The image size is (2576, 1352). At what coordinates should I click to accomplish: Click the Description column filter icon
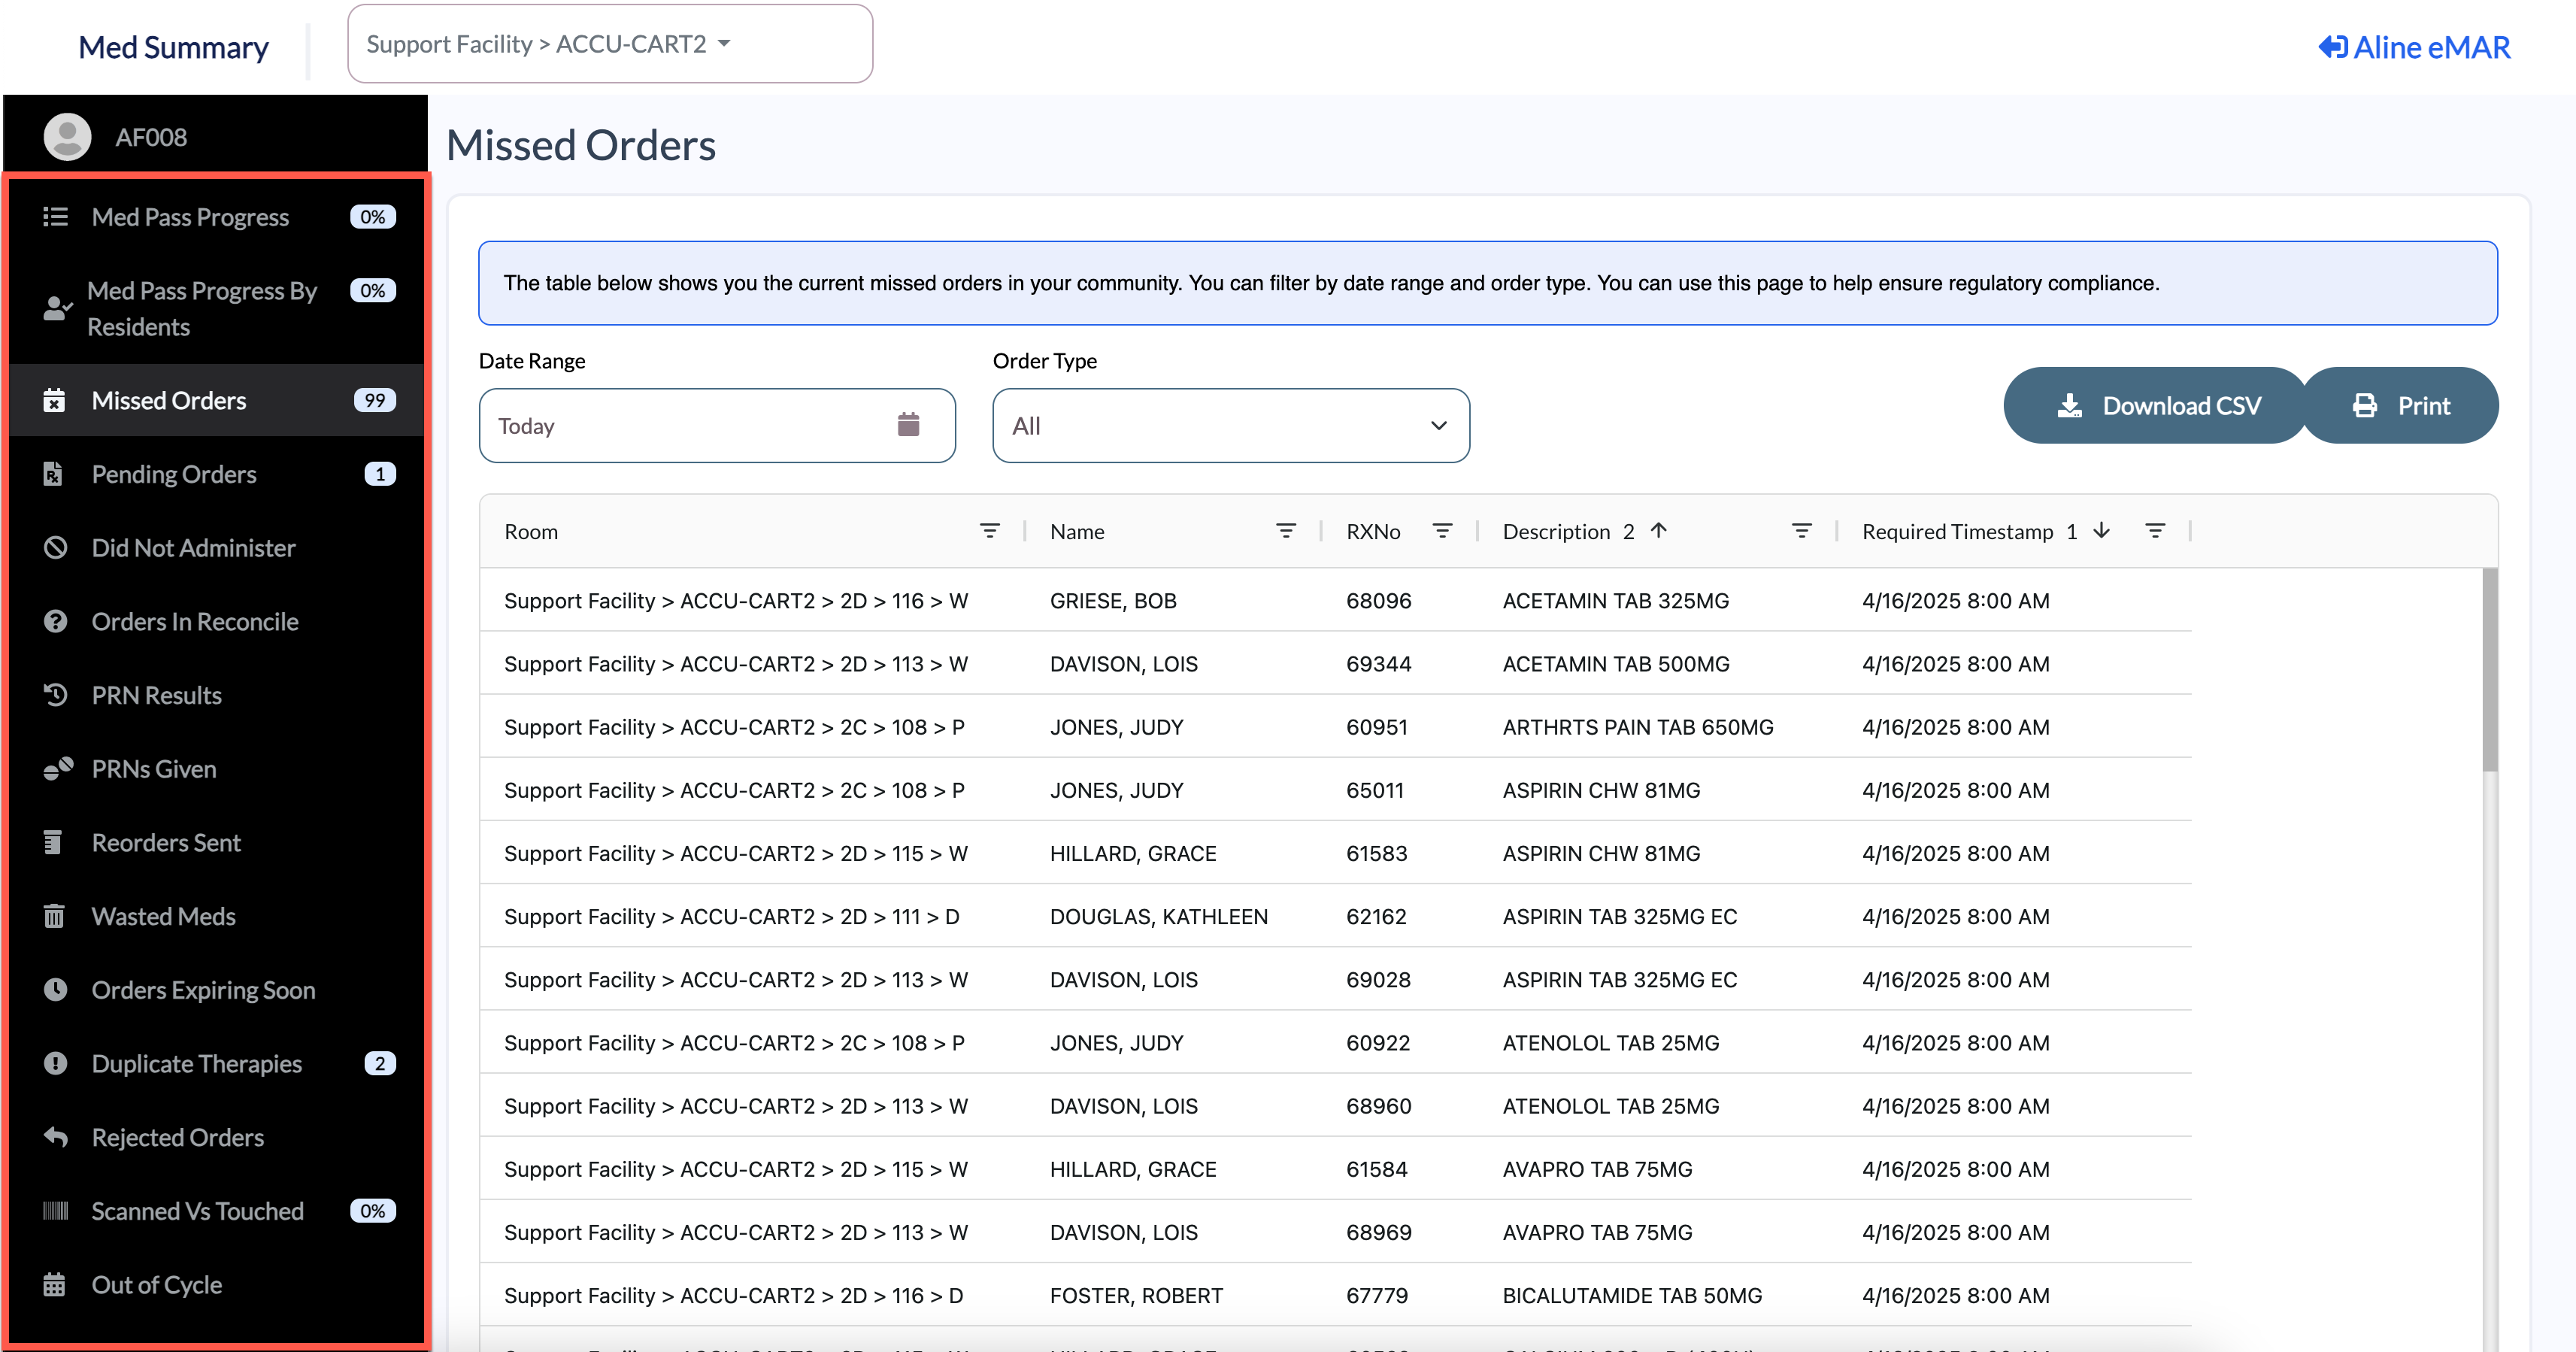coord(1801,531)
